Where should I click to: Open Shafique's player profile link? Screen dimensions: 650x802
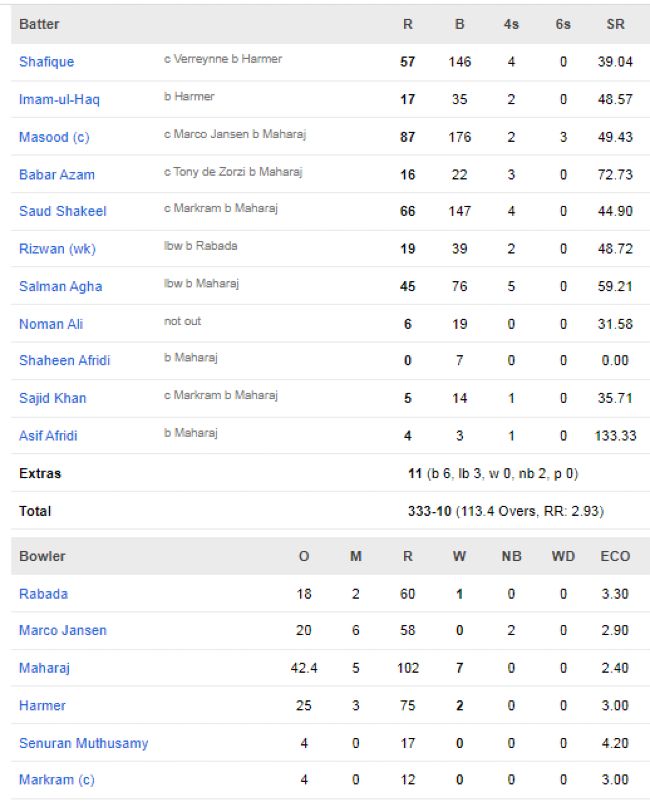coord(46,62)
